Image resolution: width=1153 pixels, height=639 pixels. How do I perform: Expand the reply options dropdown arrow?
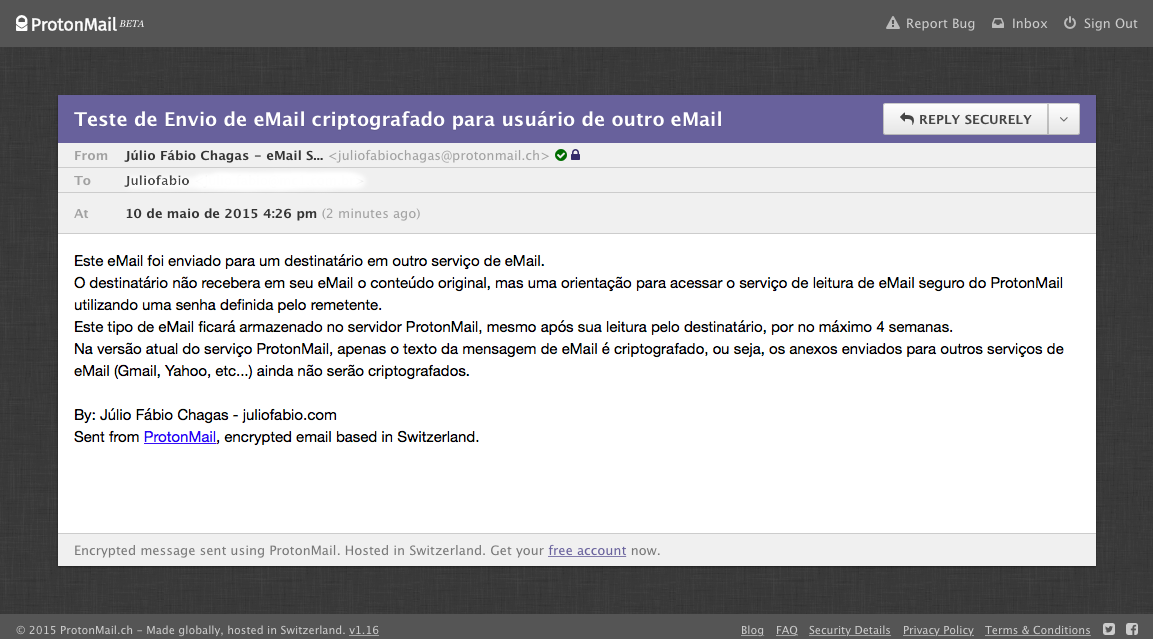[x=1063, y=119]
